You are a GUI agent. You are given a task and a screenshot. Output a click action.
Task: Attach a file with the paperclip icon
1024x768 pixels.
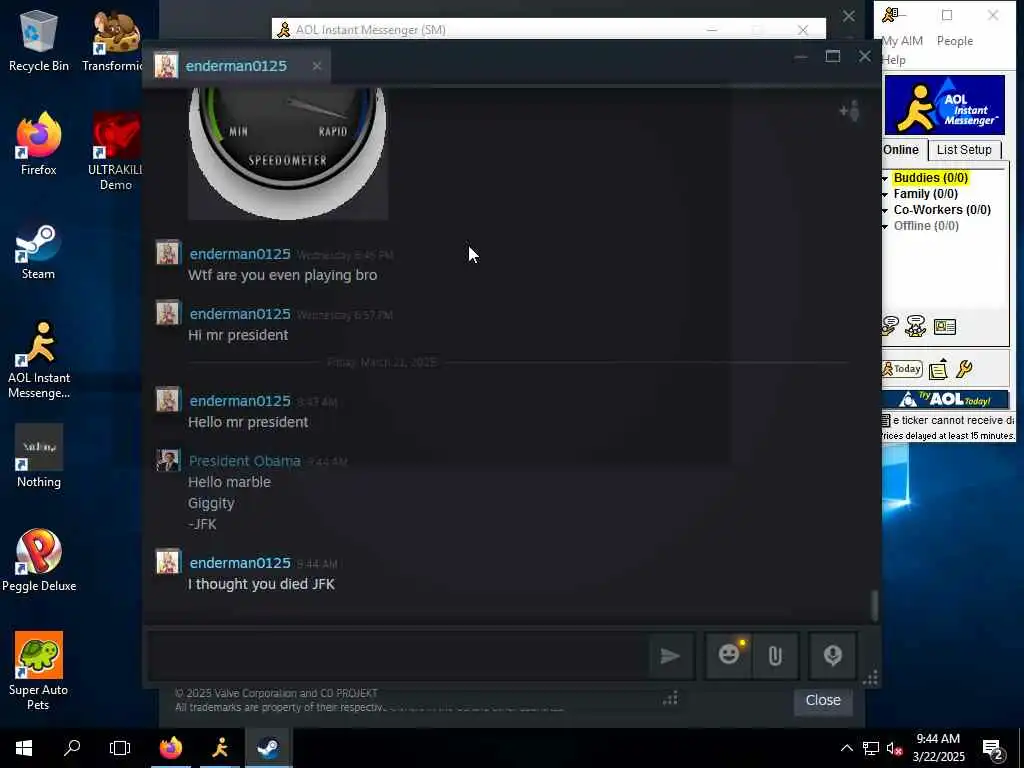[775, 656]
